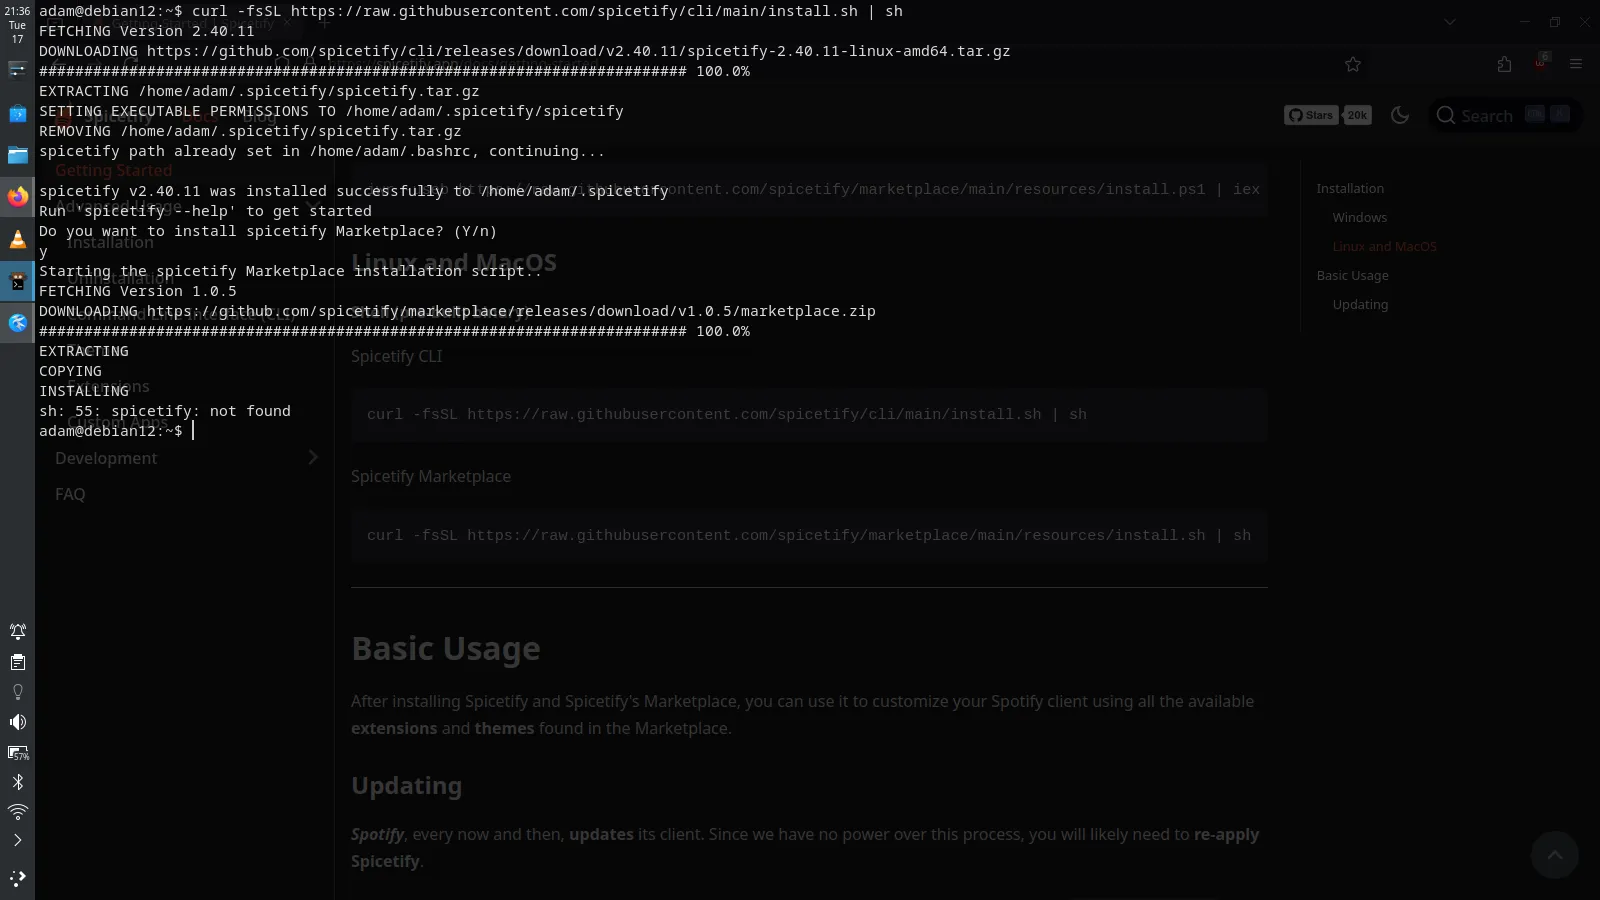Open the volume speaker tray icon
Screen dimensions: 1600x900
point(18,722)
